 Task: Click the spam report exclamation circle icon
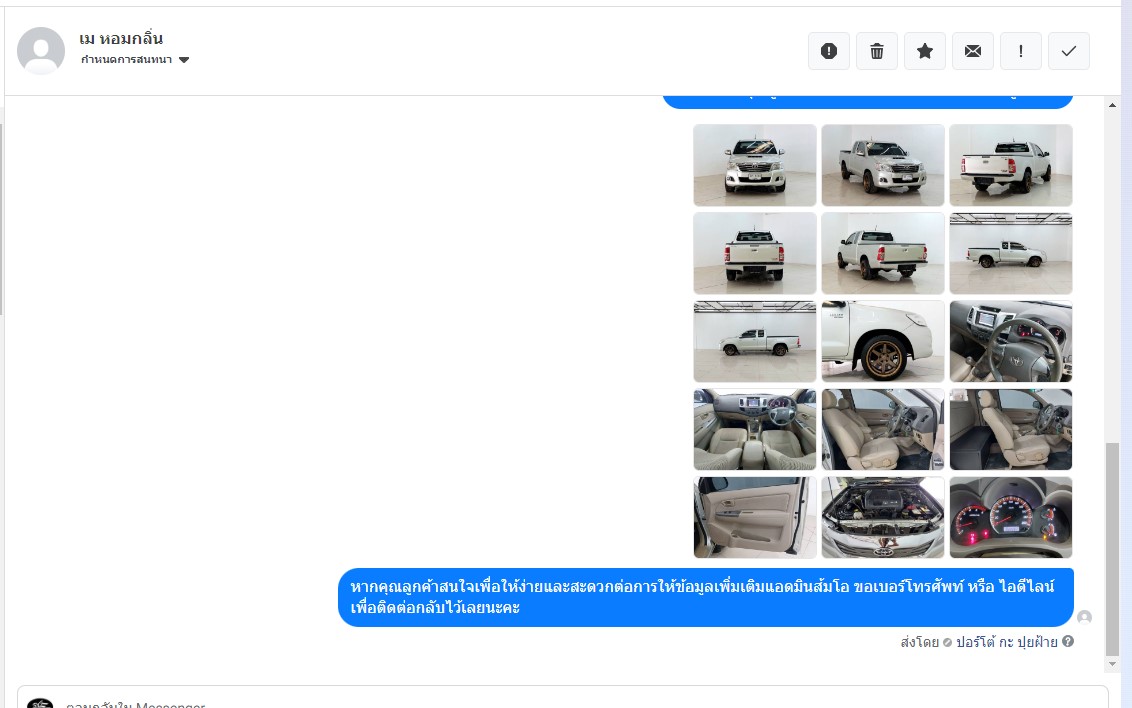click(x=829, y=51)
